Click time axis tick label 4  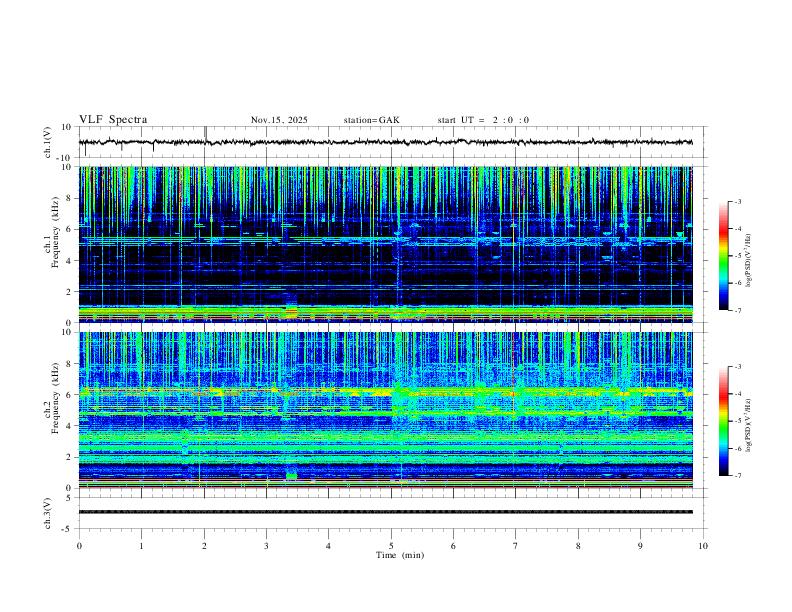point(328,546)
